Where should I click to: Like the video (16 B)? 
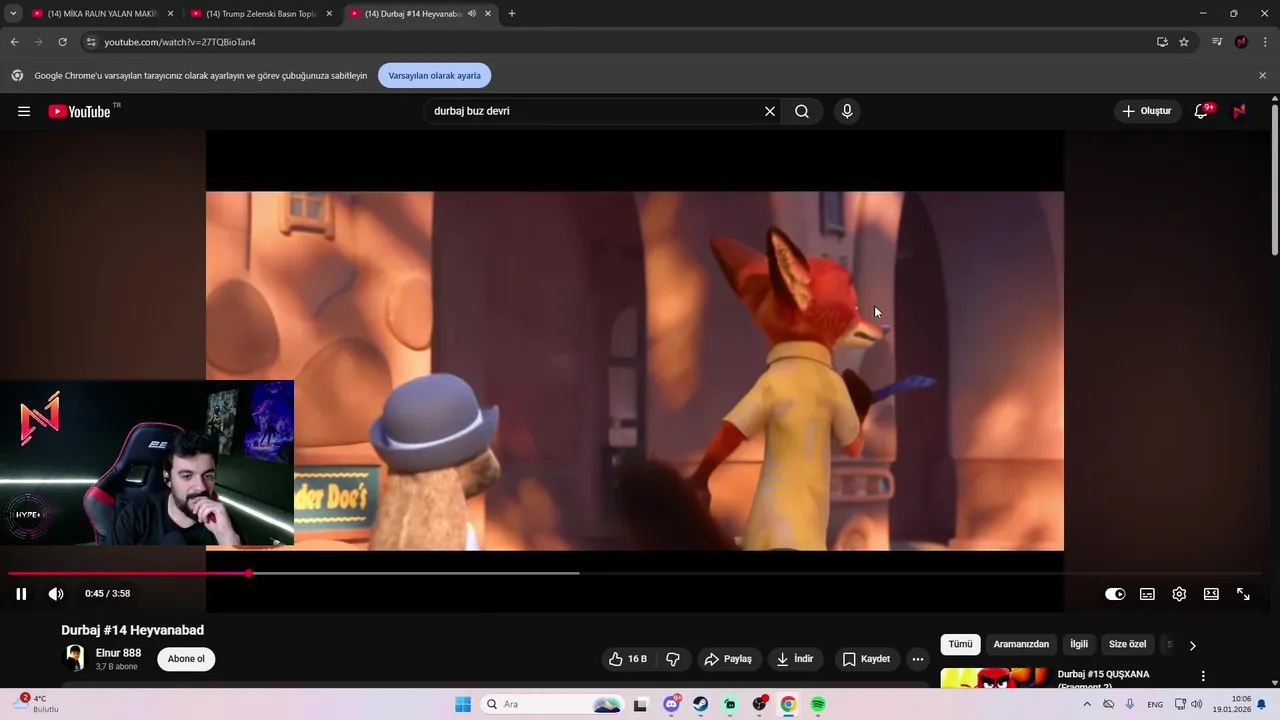628,659
